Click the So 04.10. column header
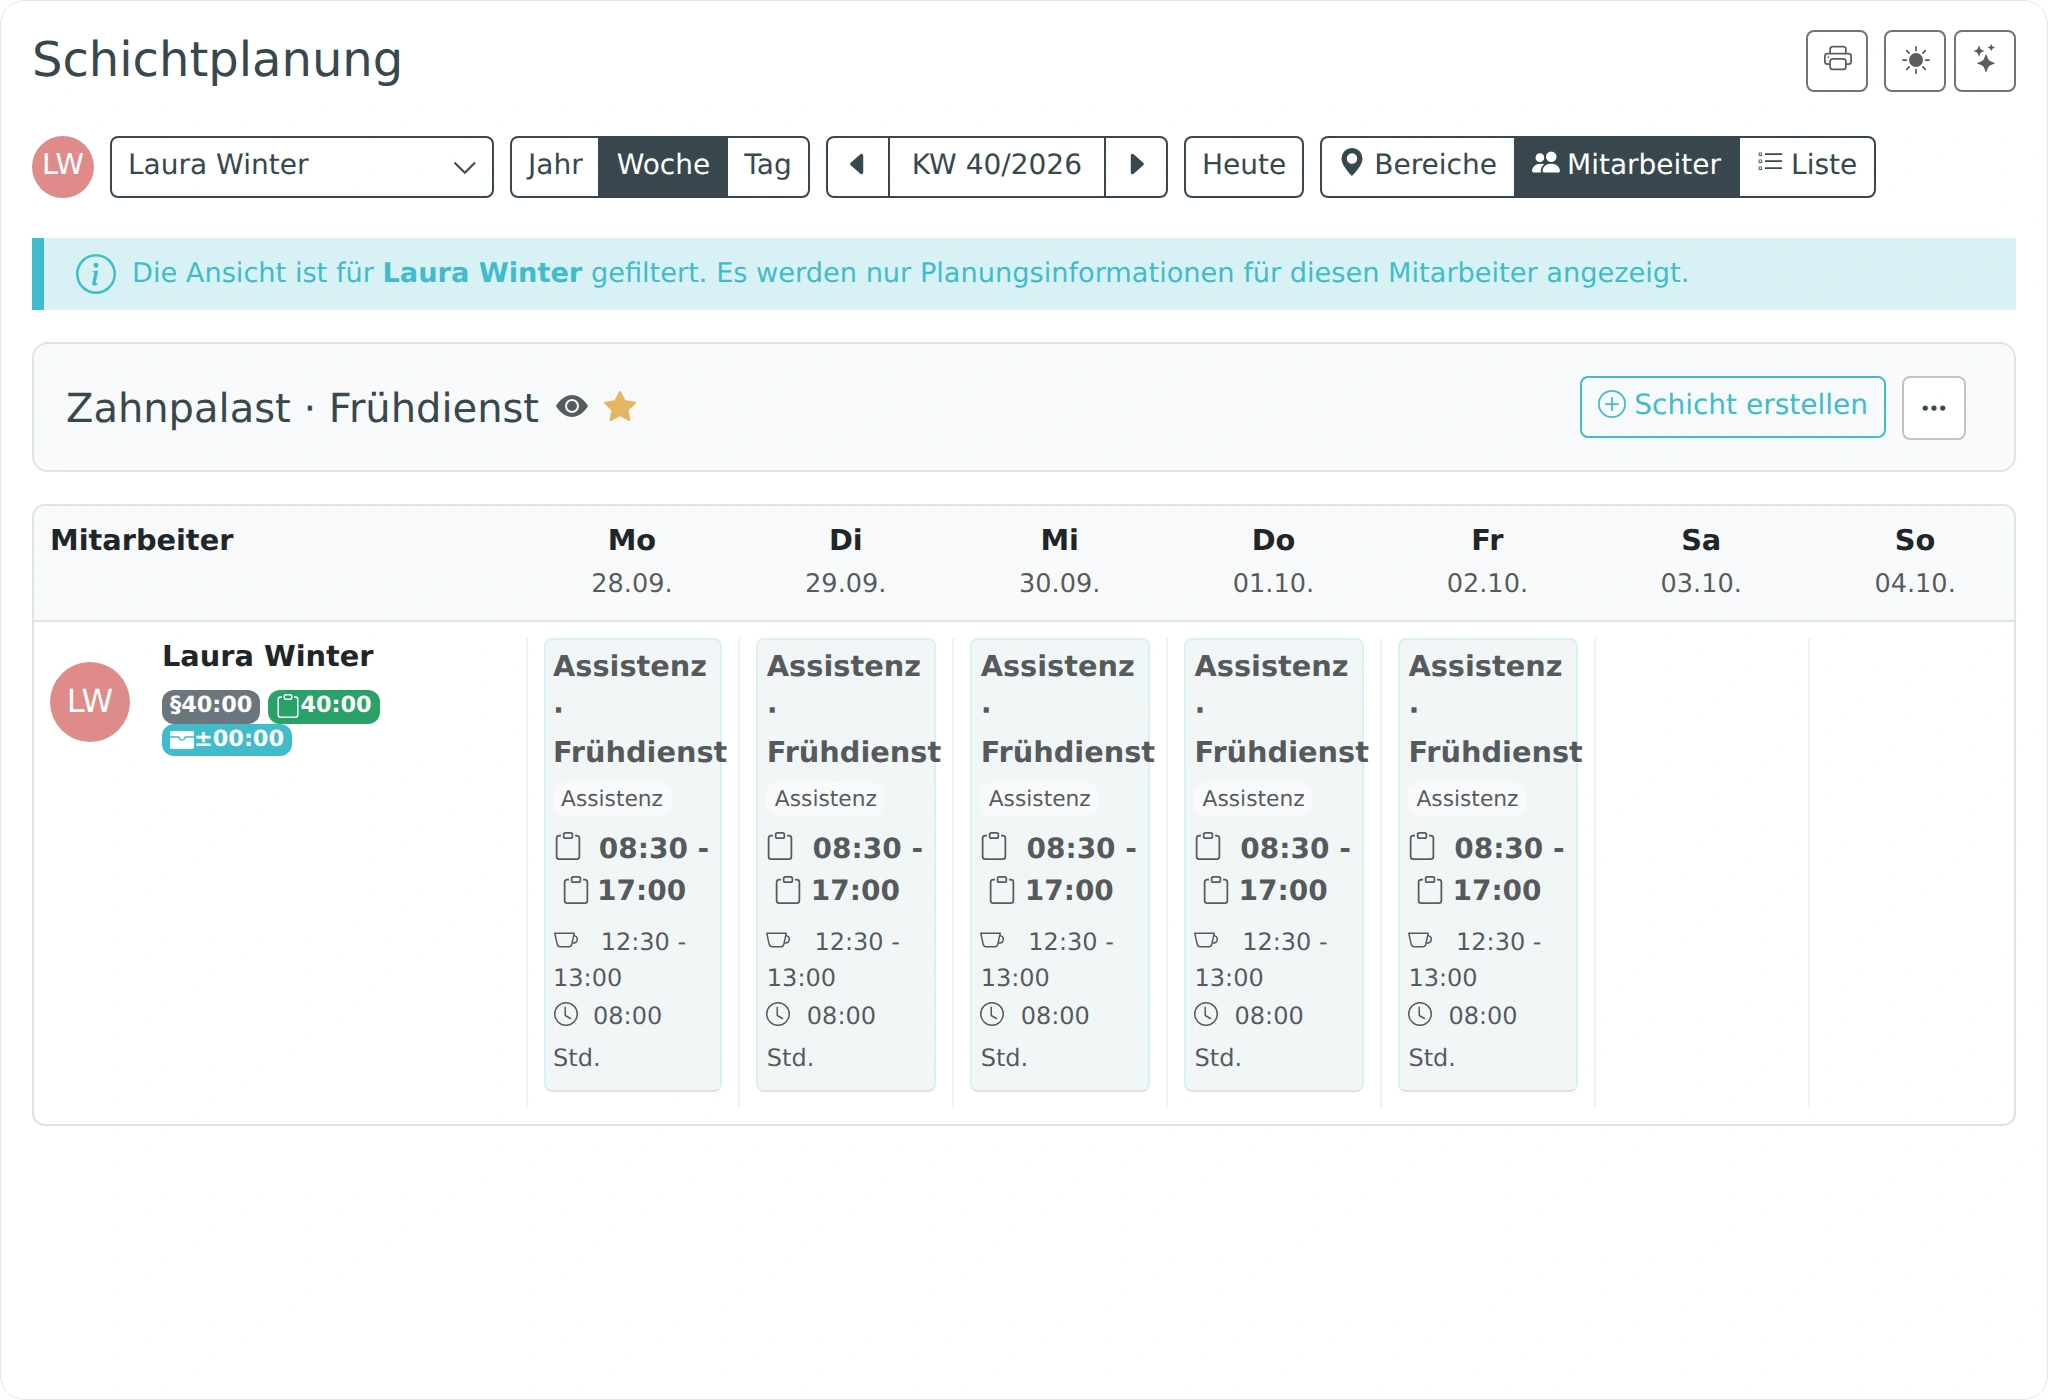The width and height of the screenshot is (2048, 1400). tap(1915, 561)
